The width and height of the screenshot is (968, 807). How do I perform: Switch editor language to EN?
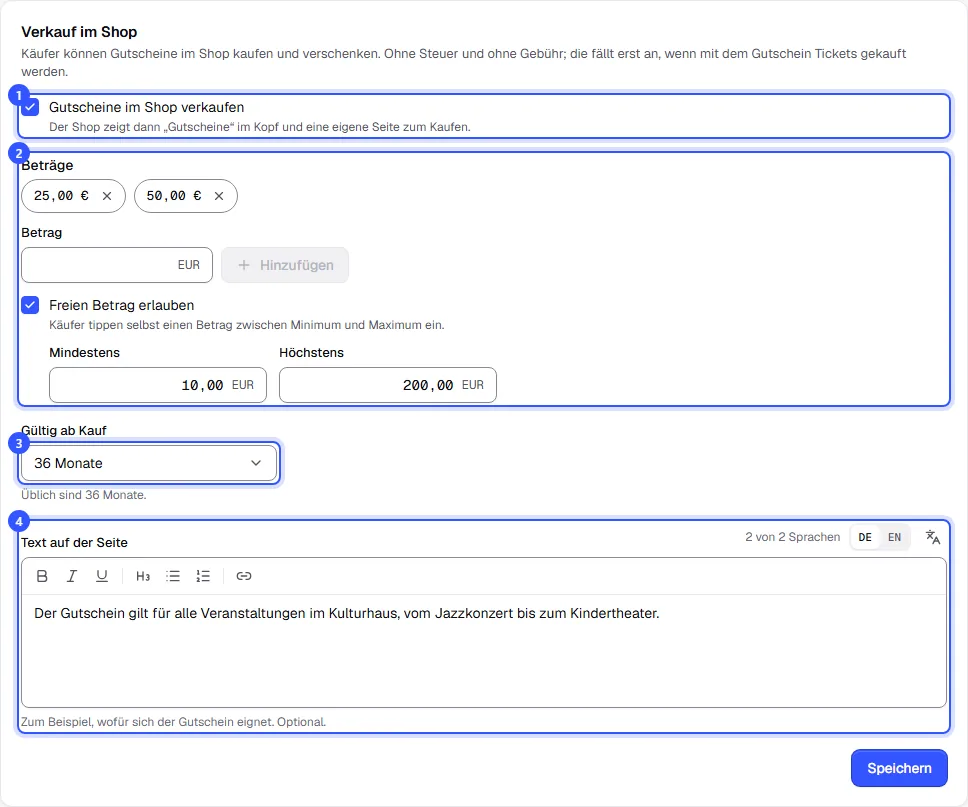click(x=895, y=537)
